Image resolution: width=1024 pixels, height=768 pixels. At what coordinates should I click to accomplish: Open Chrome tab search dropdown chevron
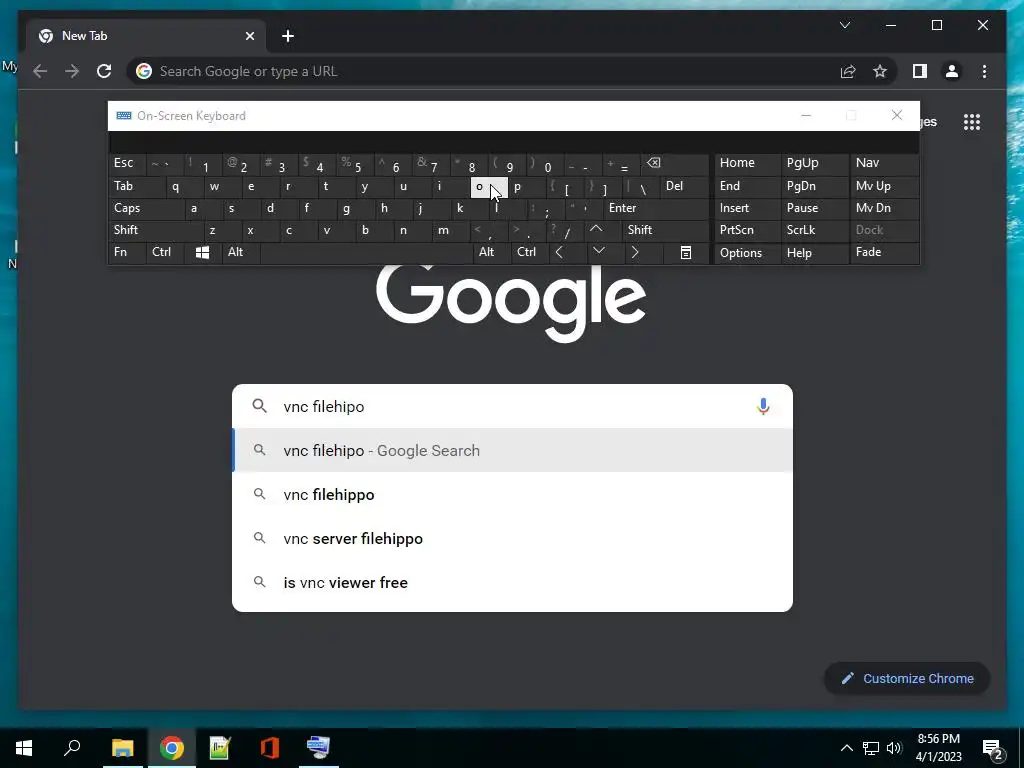(x=844, y=25)
